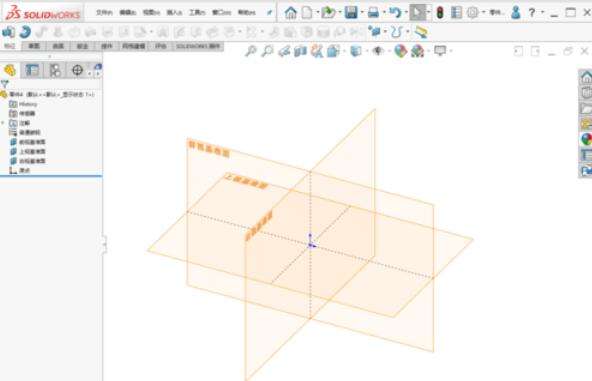Screen dimensions: 592x381
Task: Open the dropdown arrow next to New
Action: [318, 12]
